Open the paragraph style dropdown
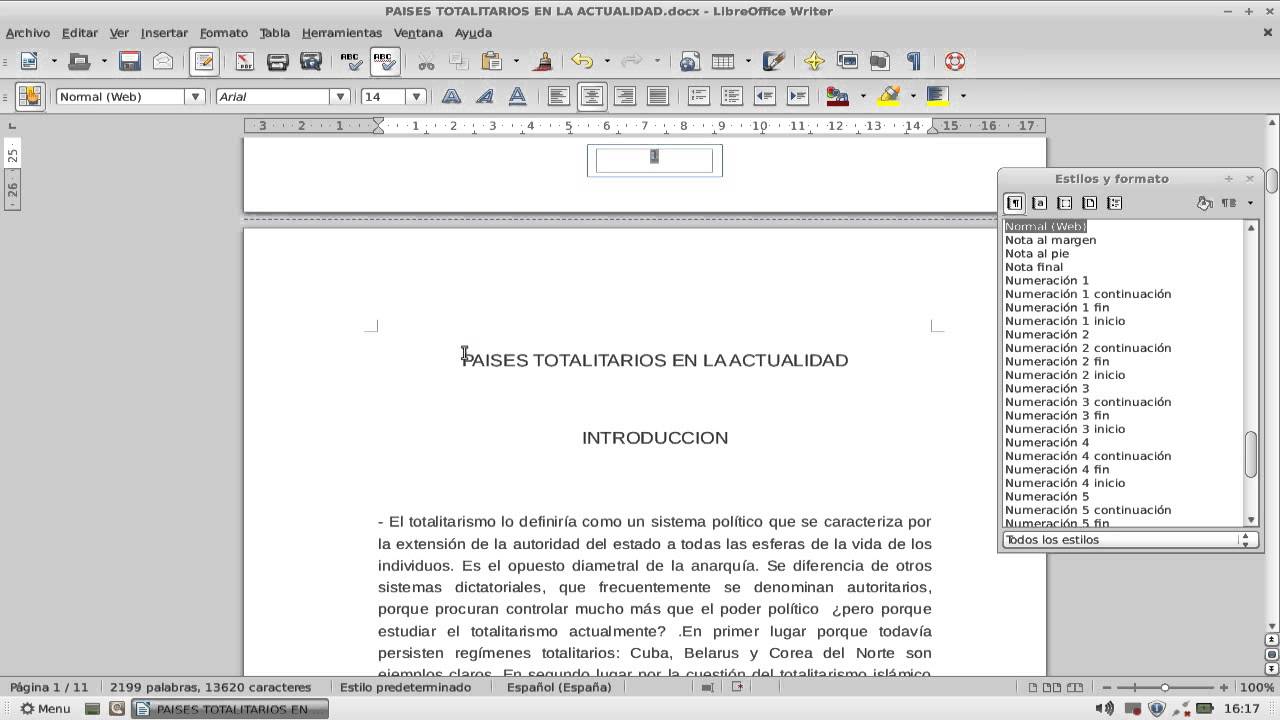 pyautogui.click(x=195, y=97)
